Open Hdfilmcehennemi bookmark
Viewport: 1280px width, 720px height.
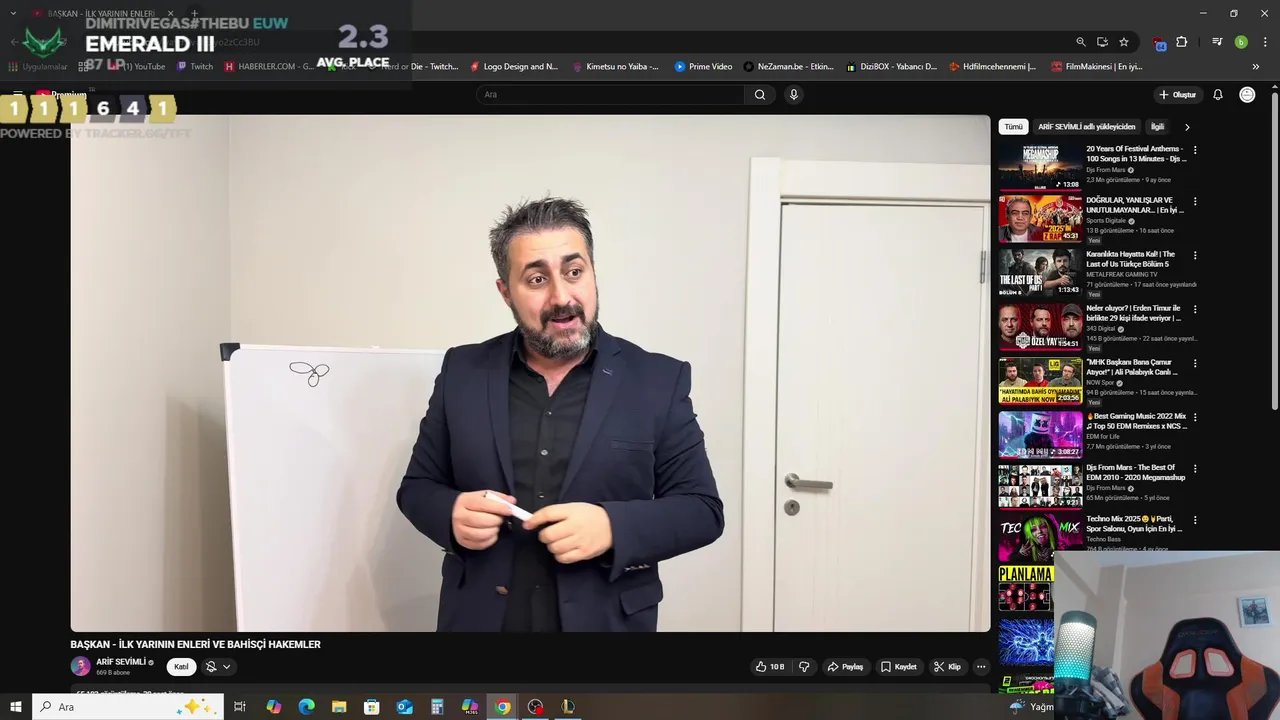coord(994,67)
